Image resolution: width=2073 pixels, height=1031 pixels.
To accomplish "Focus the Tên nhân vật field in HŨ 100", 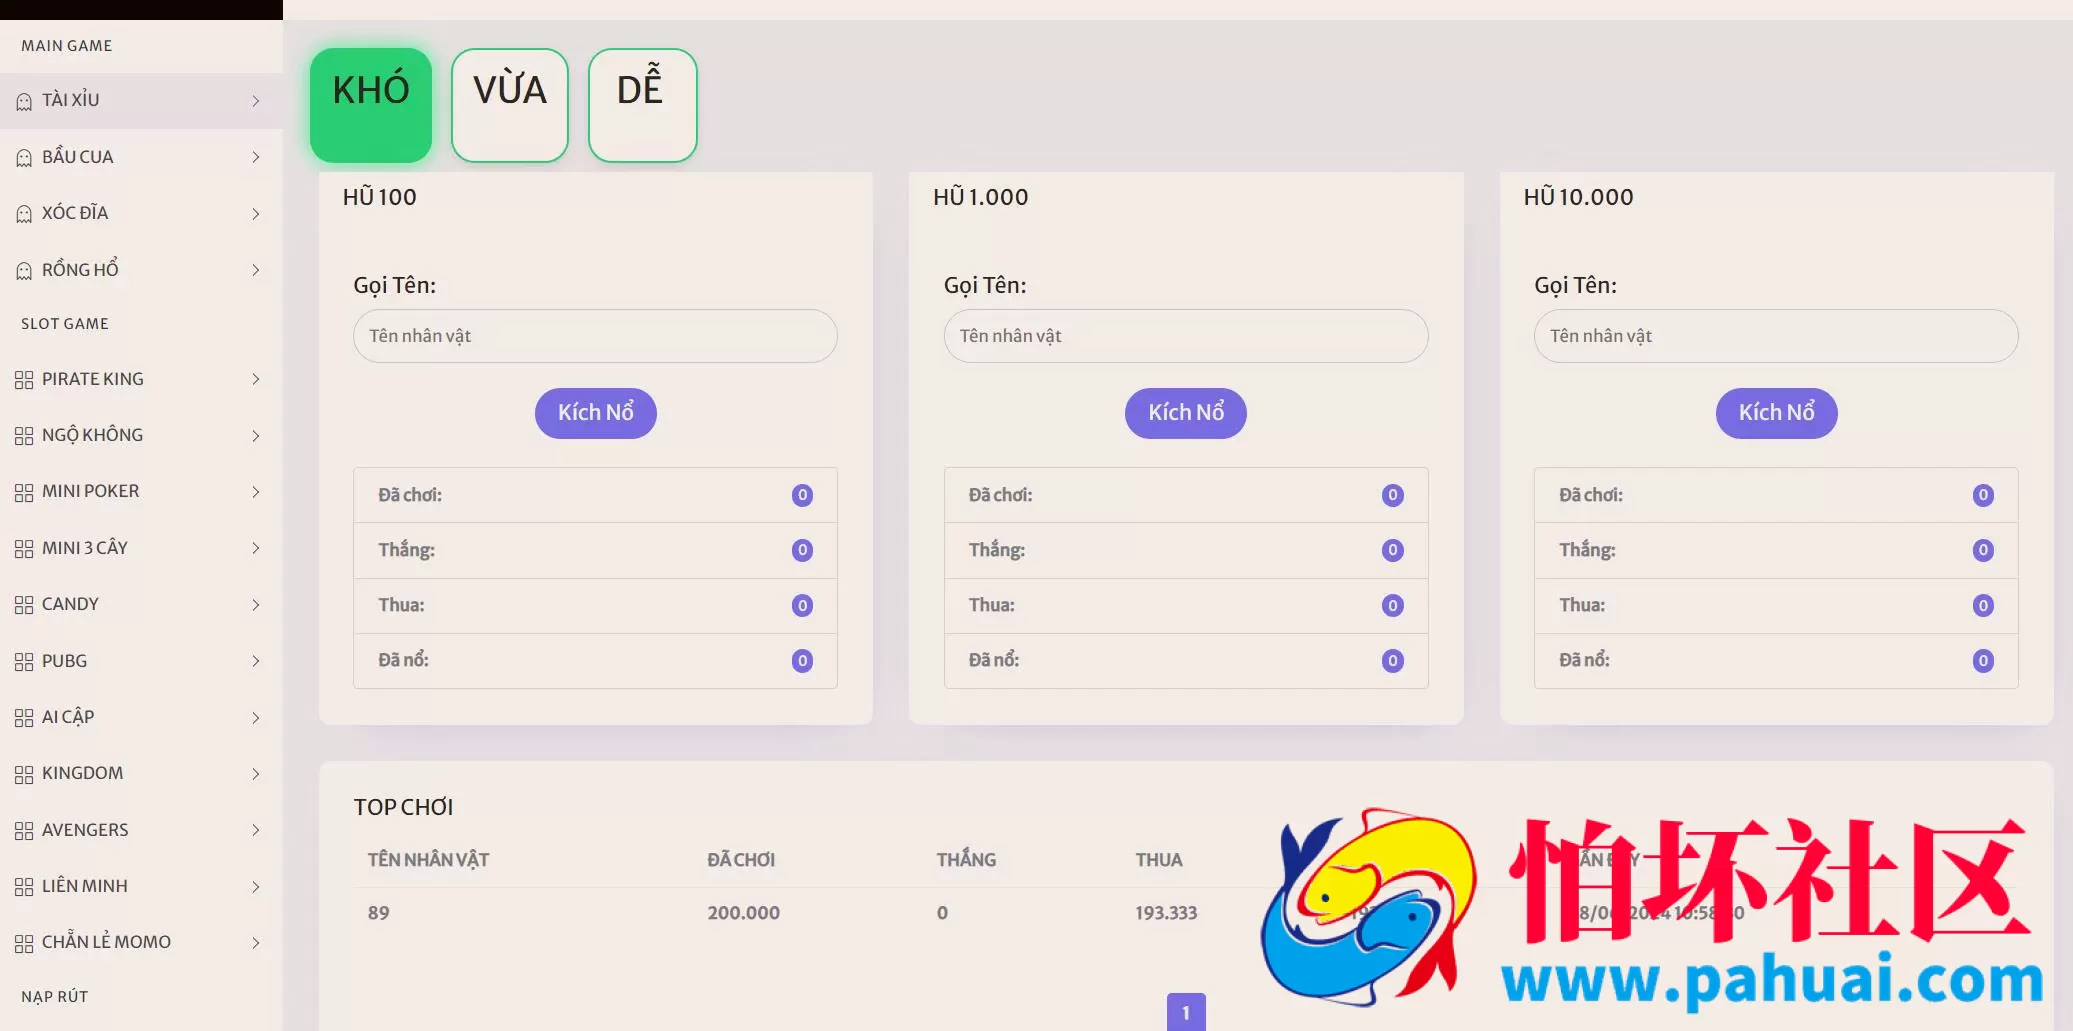I will (595, 336).
